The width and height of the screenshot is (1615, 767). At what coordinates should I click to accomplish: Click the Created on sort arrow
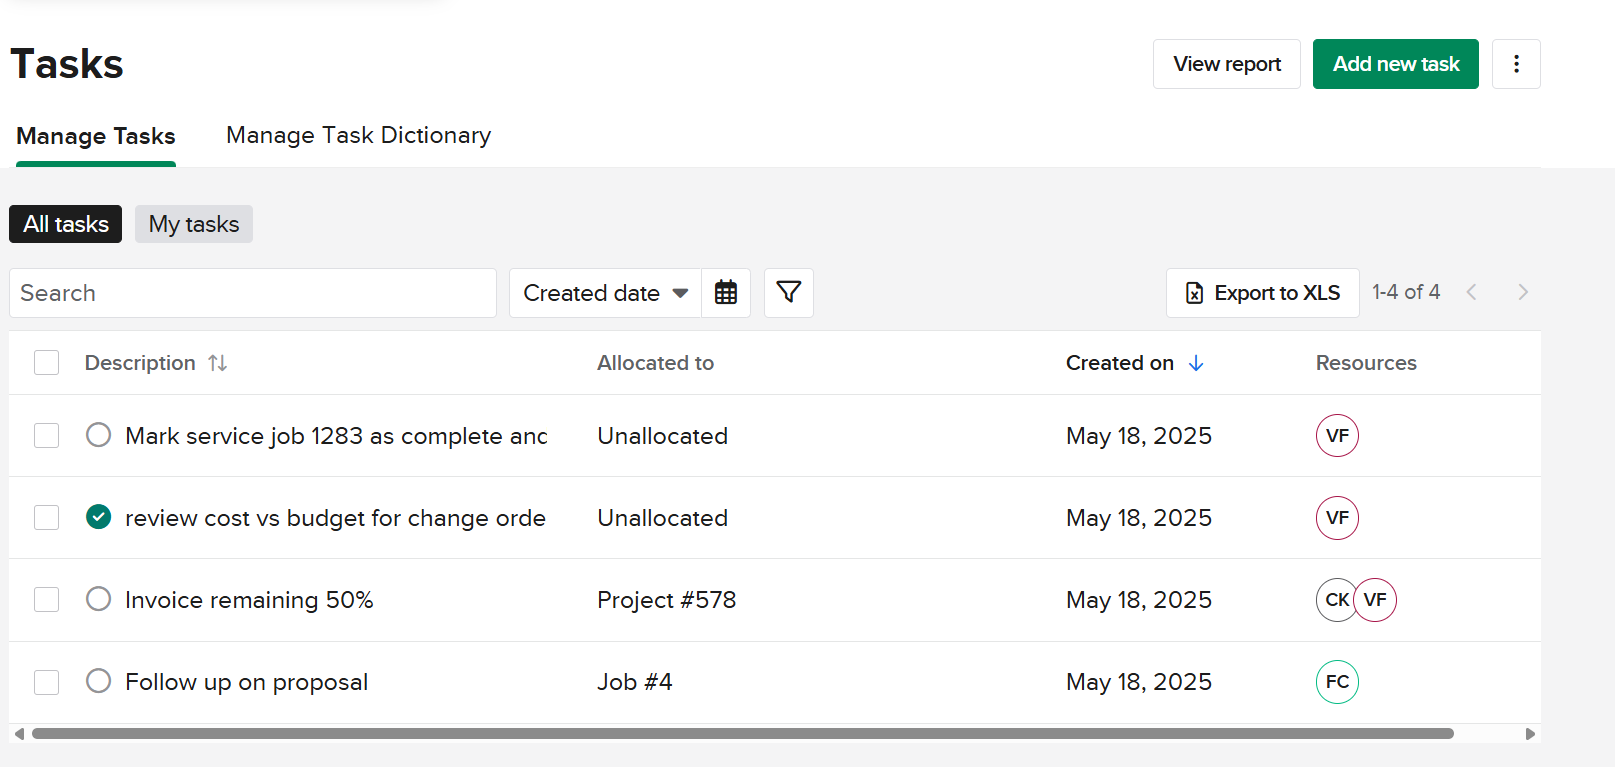[1196, 363]
